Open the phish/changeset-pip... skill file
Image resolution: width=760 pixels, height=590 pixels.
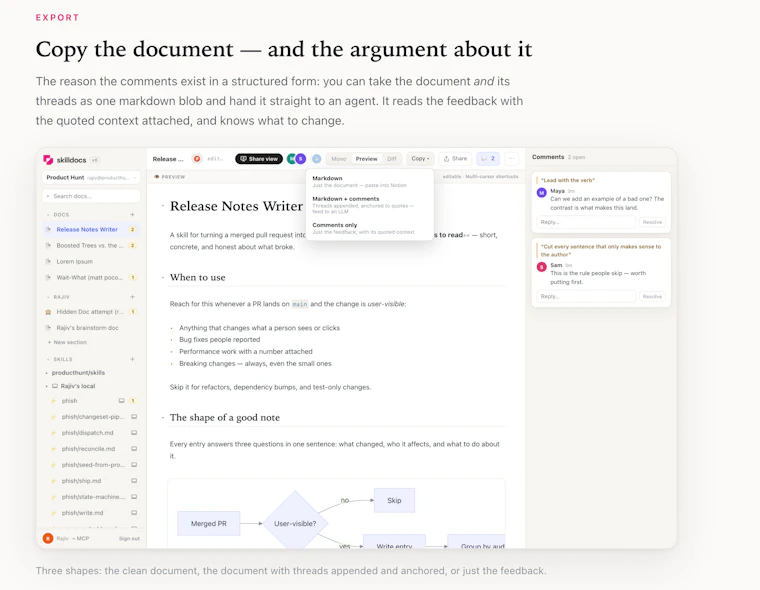pos(93,417)
